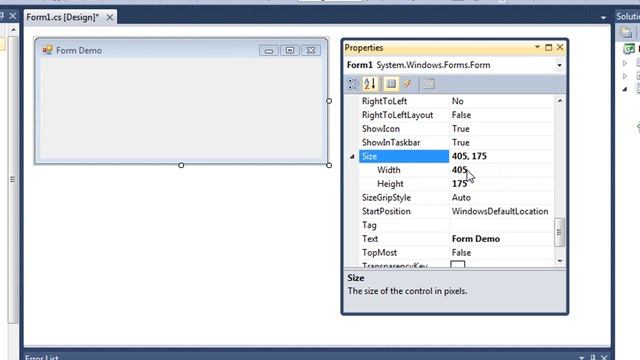Click the form's right-edge resize handle
This screenshot has width=640, height=360.
coord(329,101)
